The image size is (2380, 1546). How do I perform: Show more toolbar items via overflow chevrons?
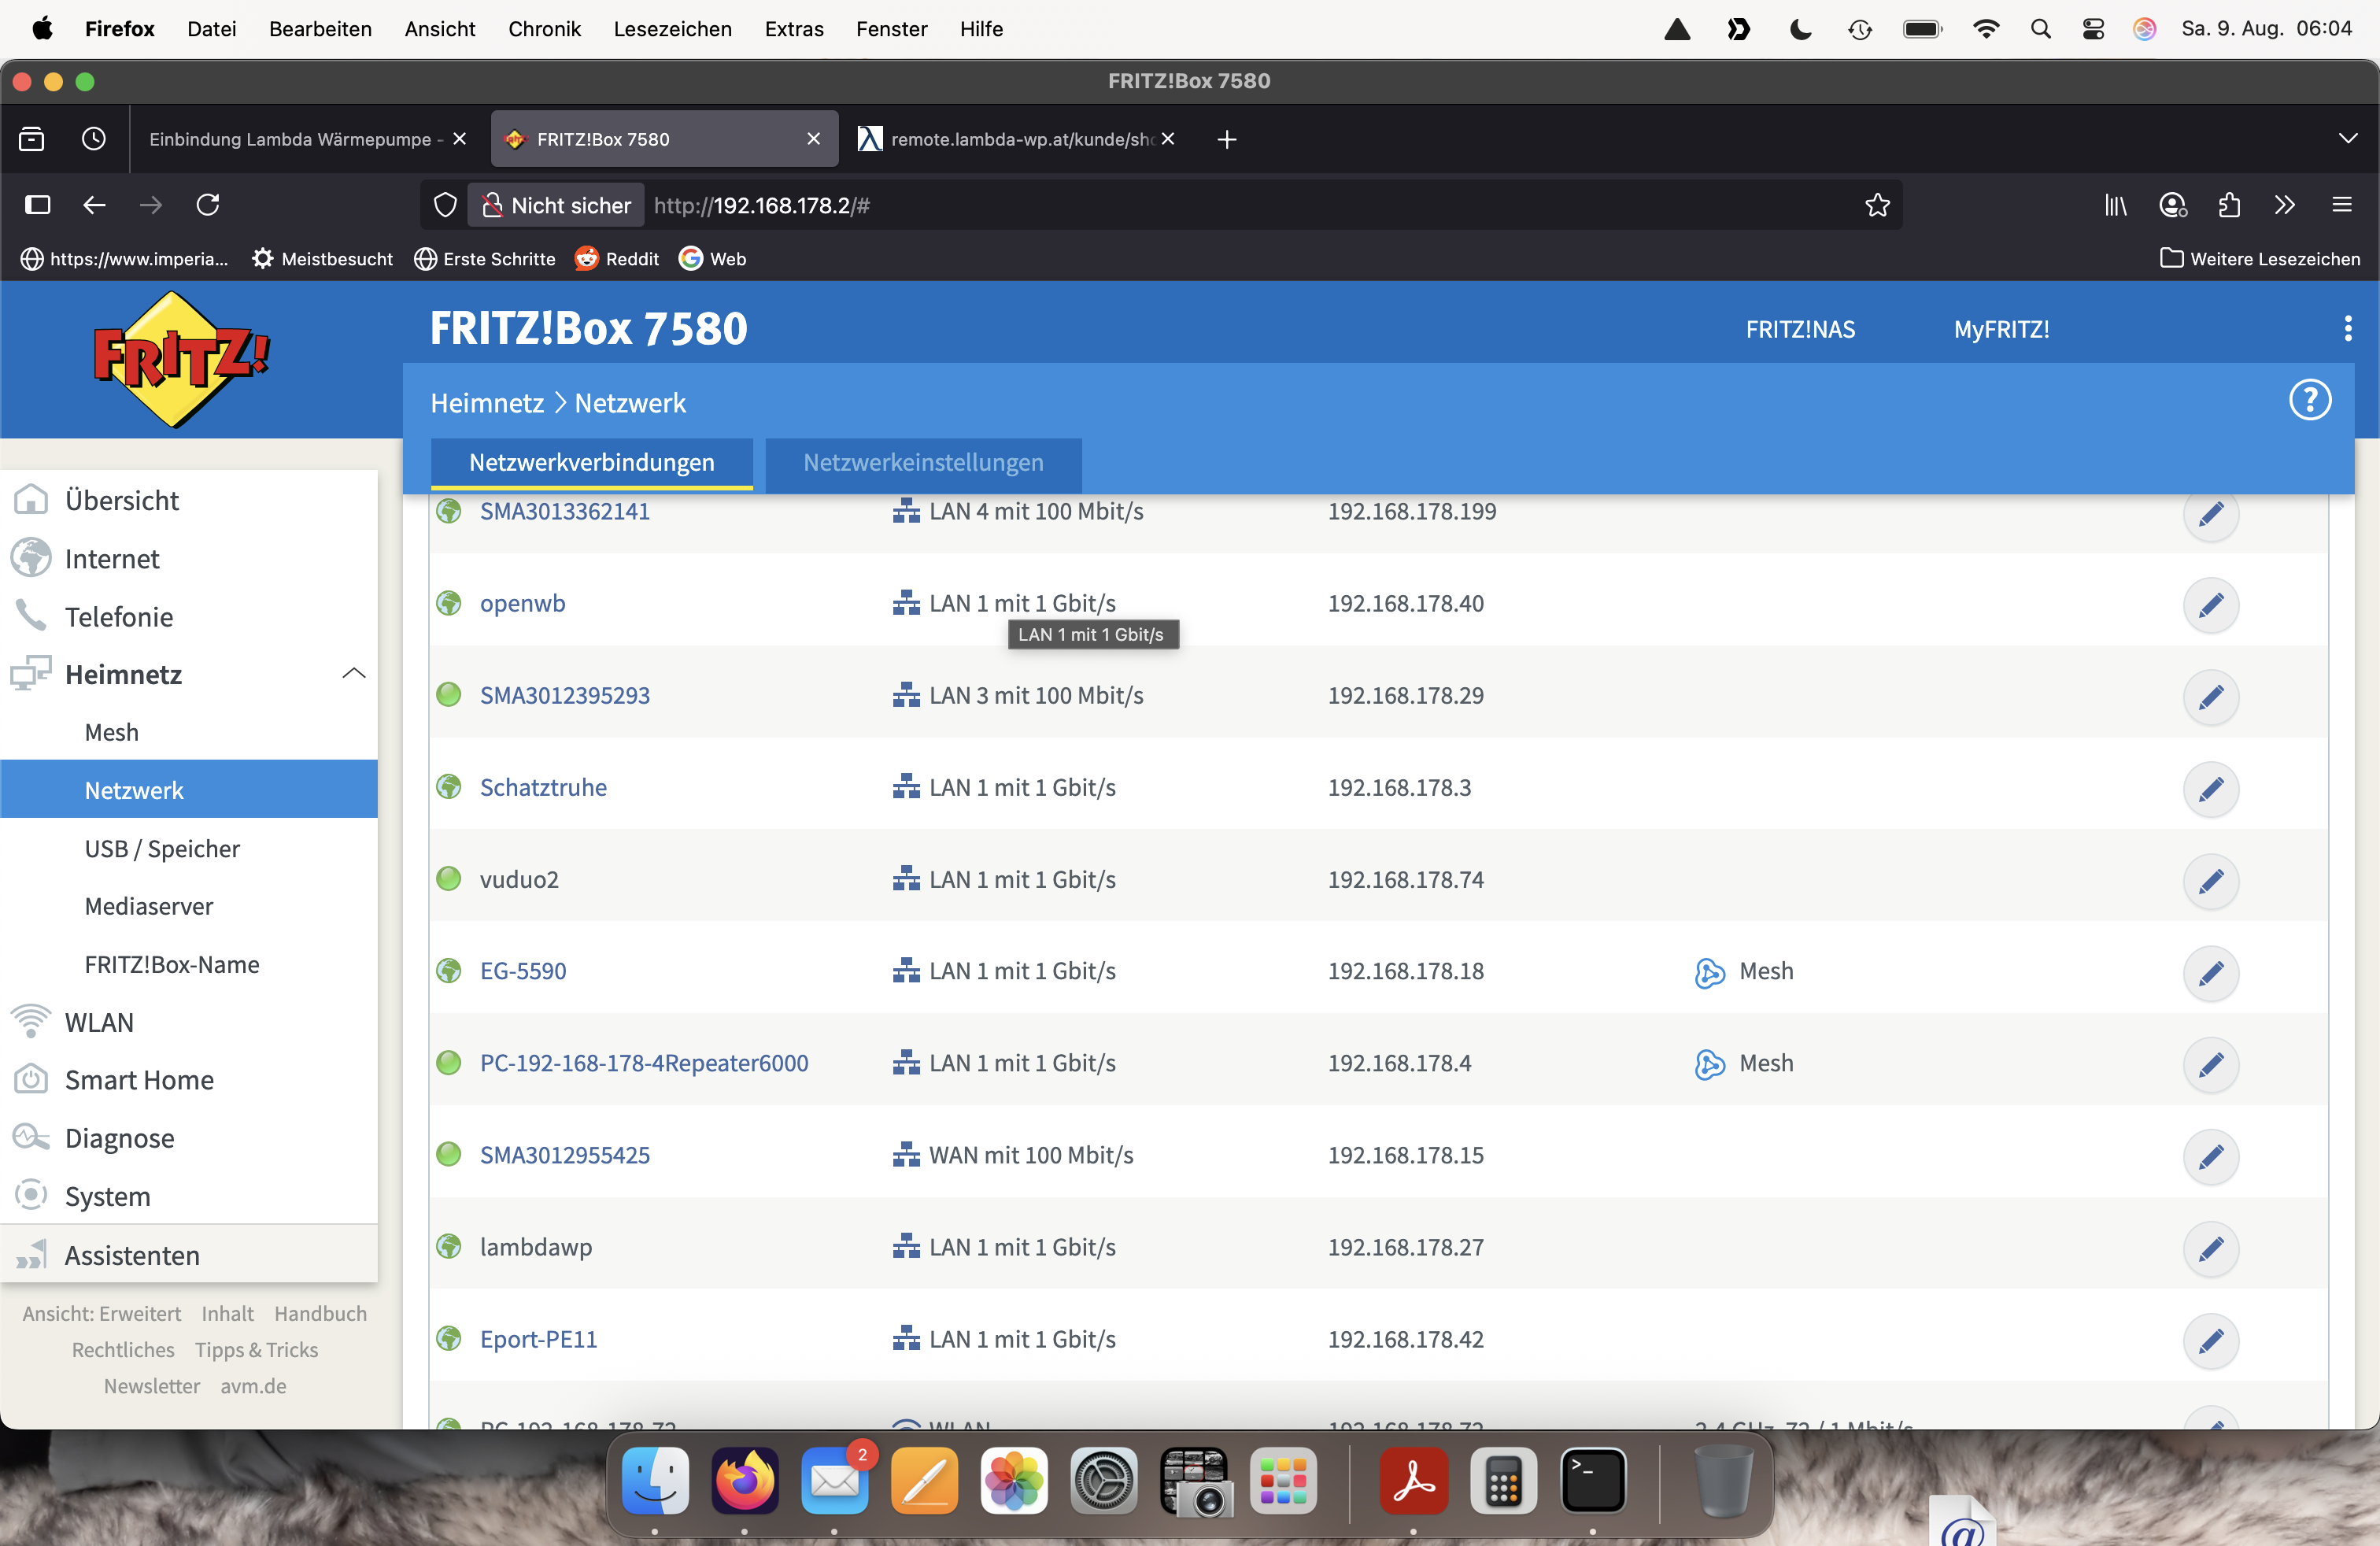(2284, 205)
